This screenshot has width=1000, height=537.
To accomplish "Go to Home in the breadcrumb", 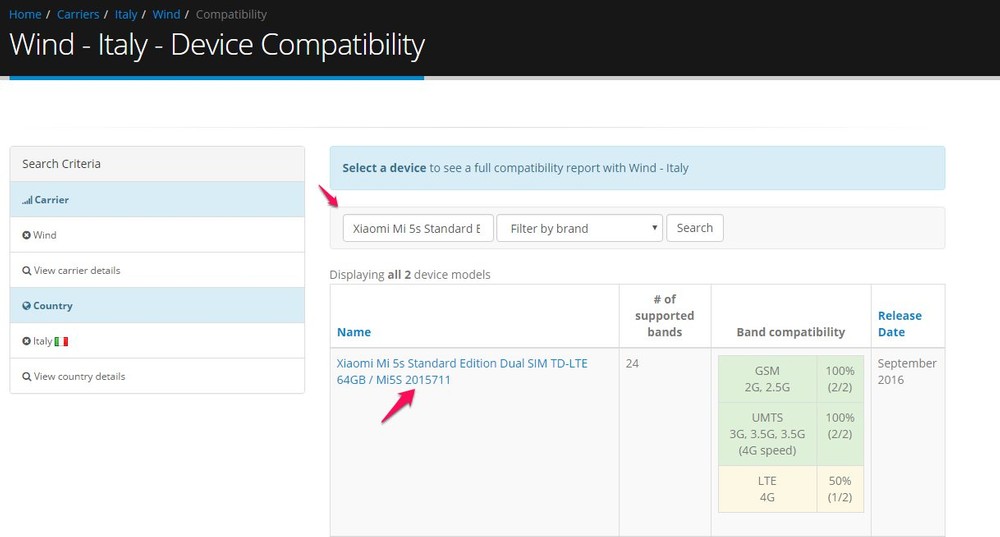I will [25, 15].
